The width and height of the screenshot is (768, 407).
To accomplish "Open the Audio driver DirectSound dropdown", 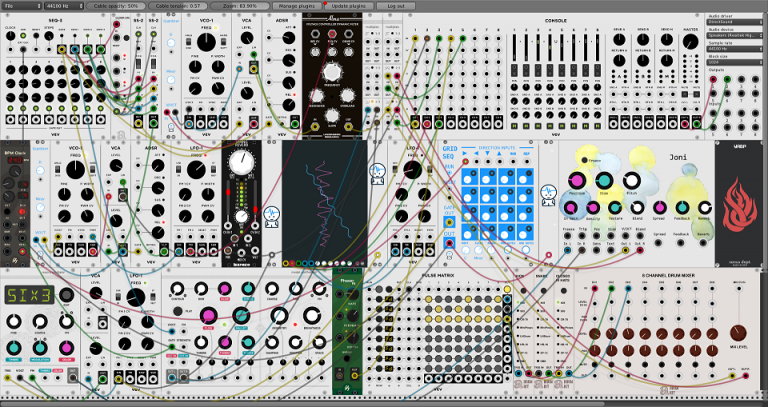I will pyautogui.click(x=735, y=23).
